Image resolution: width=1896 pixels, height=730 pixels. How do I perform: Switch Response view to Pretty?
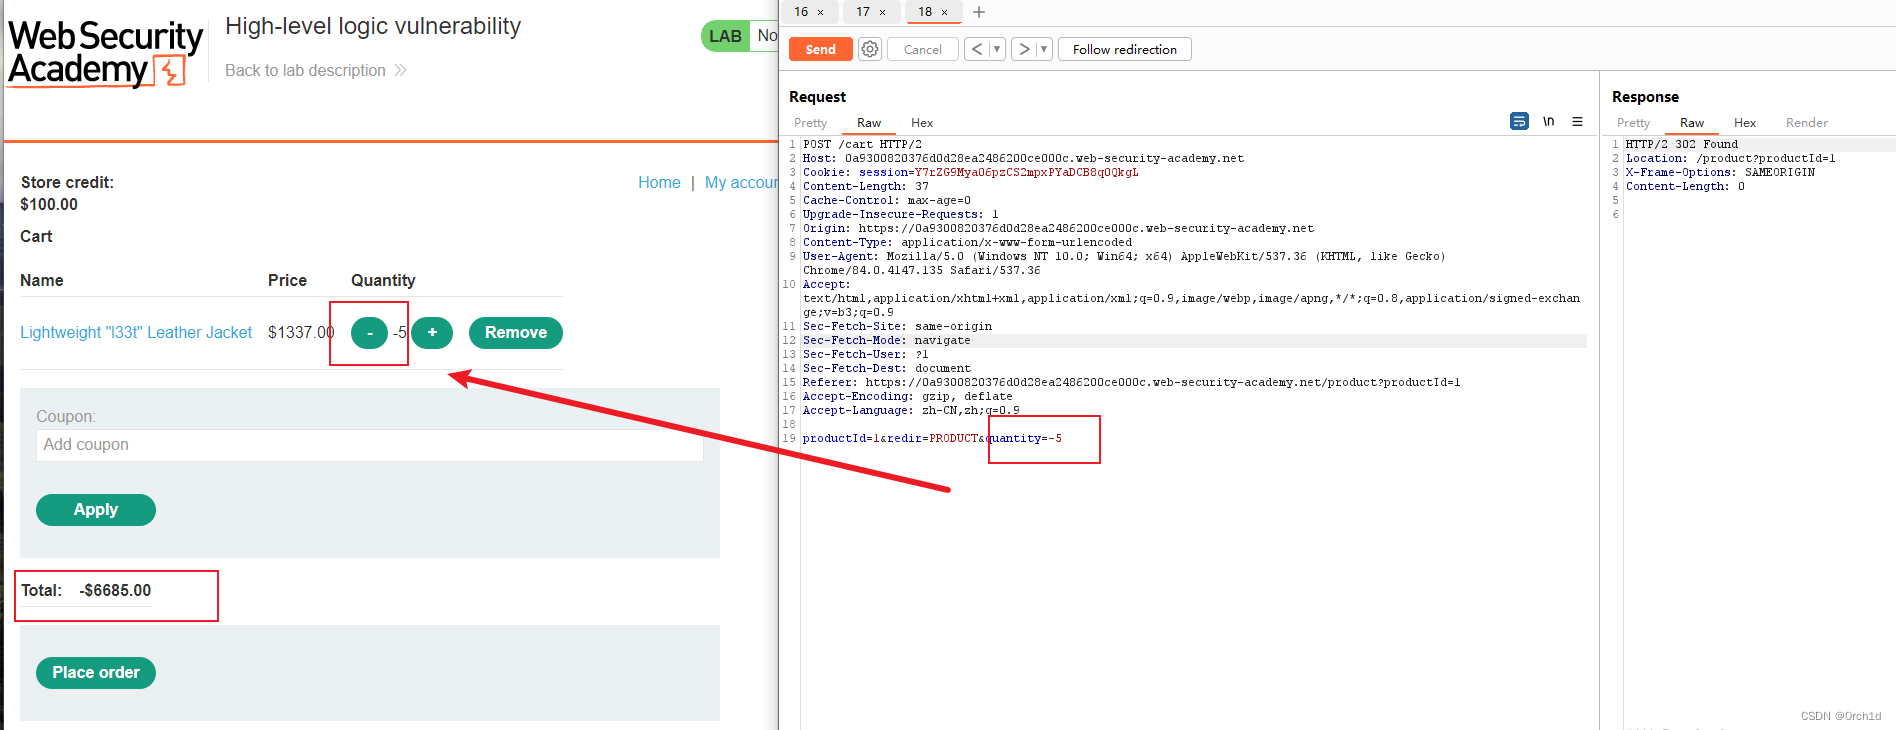[x=1633, y=123]
